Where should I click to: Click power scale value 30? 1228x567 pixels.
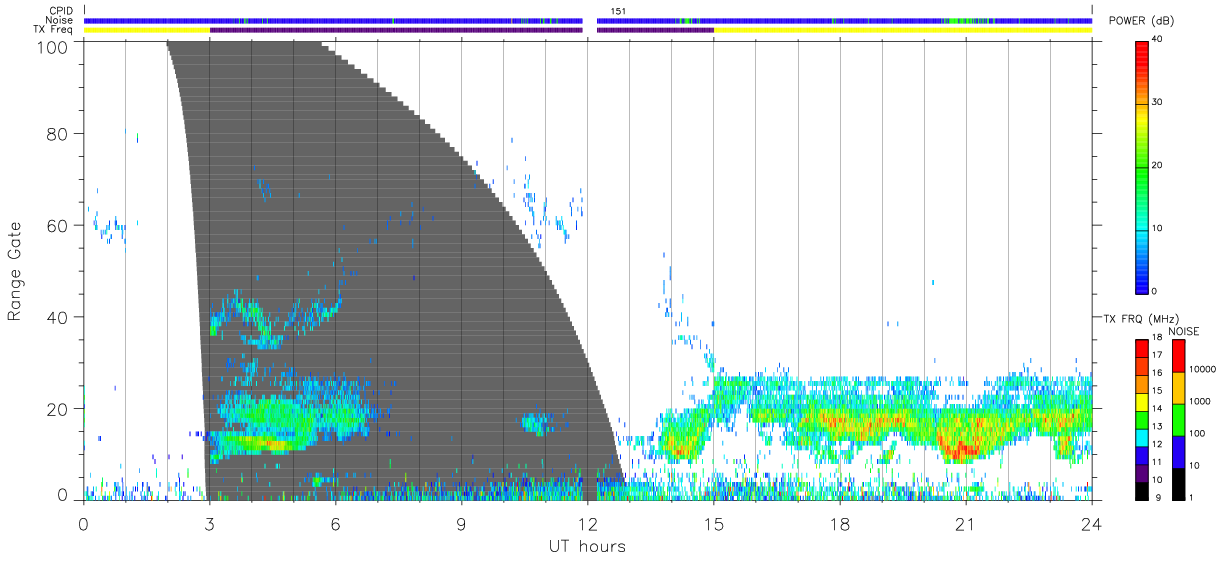1159,102
